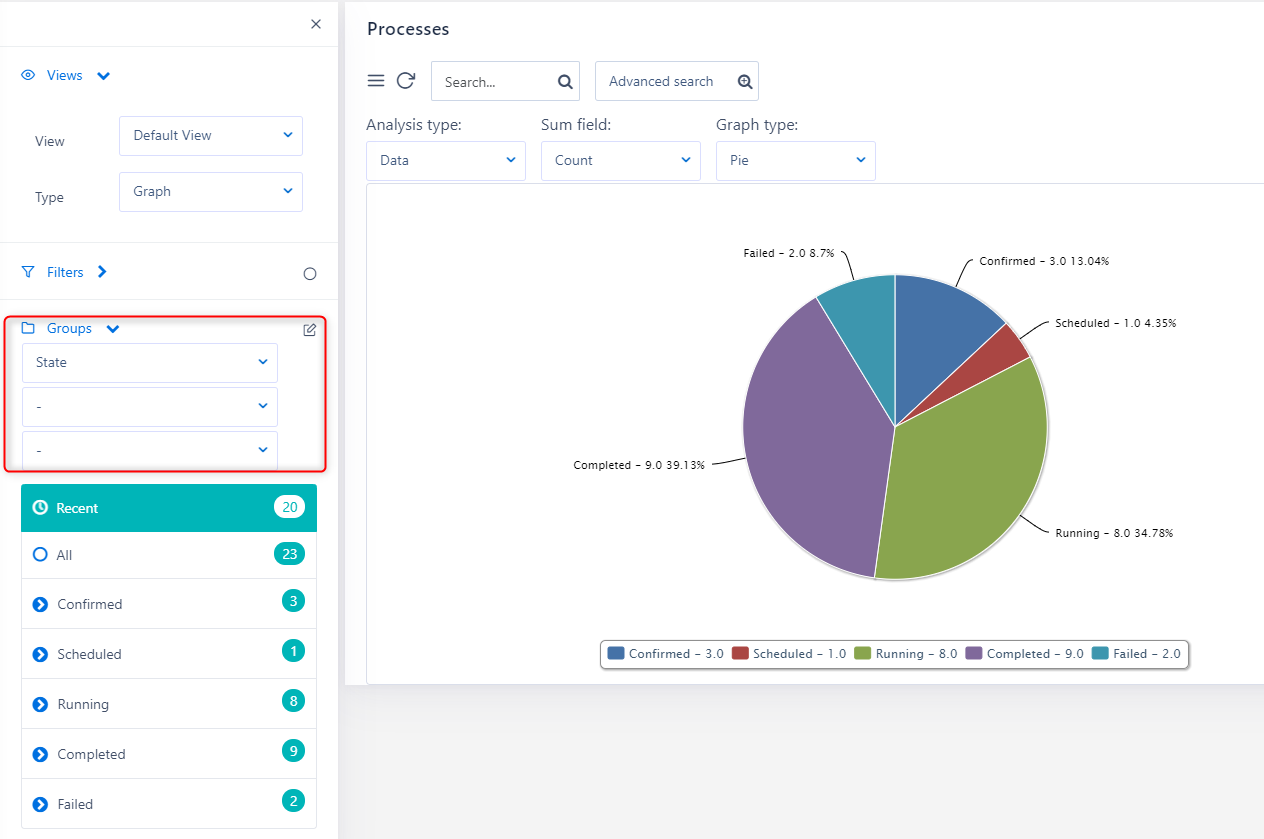Open the State grouping dropdown

(150, 362)
